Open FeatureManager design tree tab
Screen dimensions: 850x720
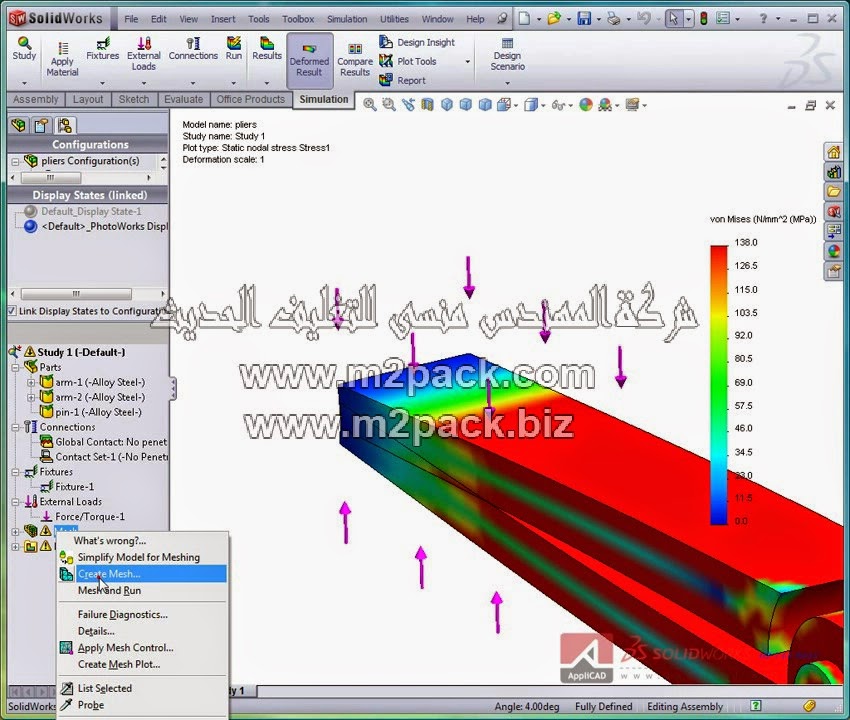18,126
